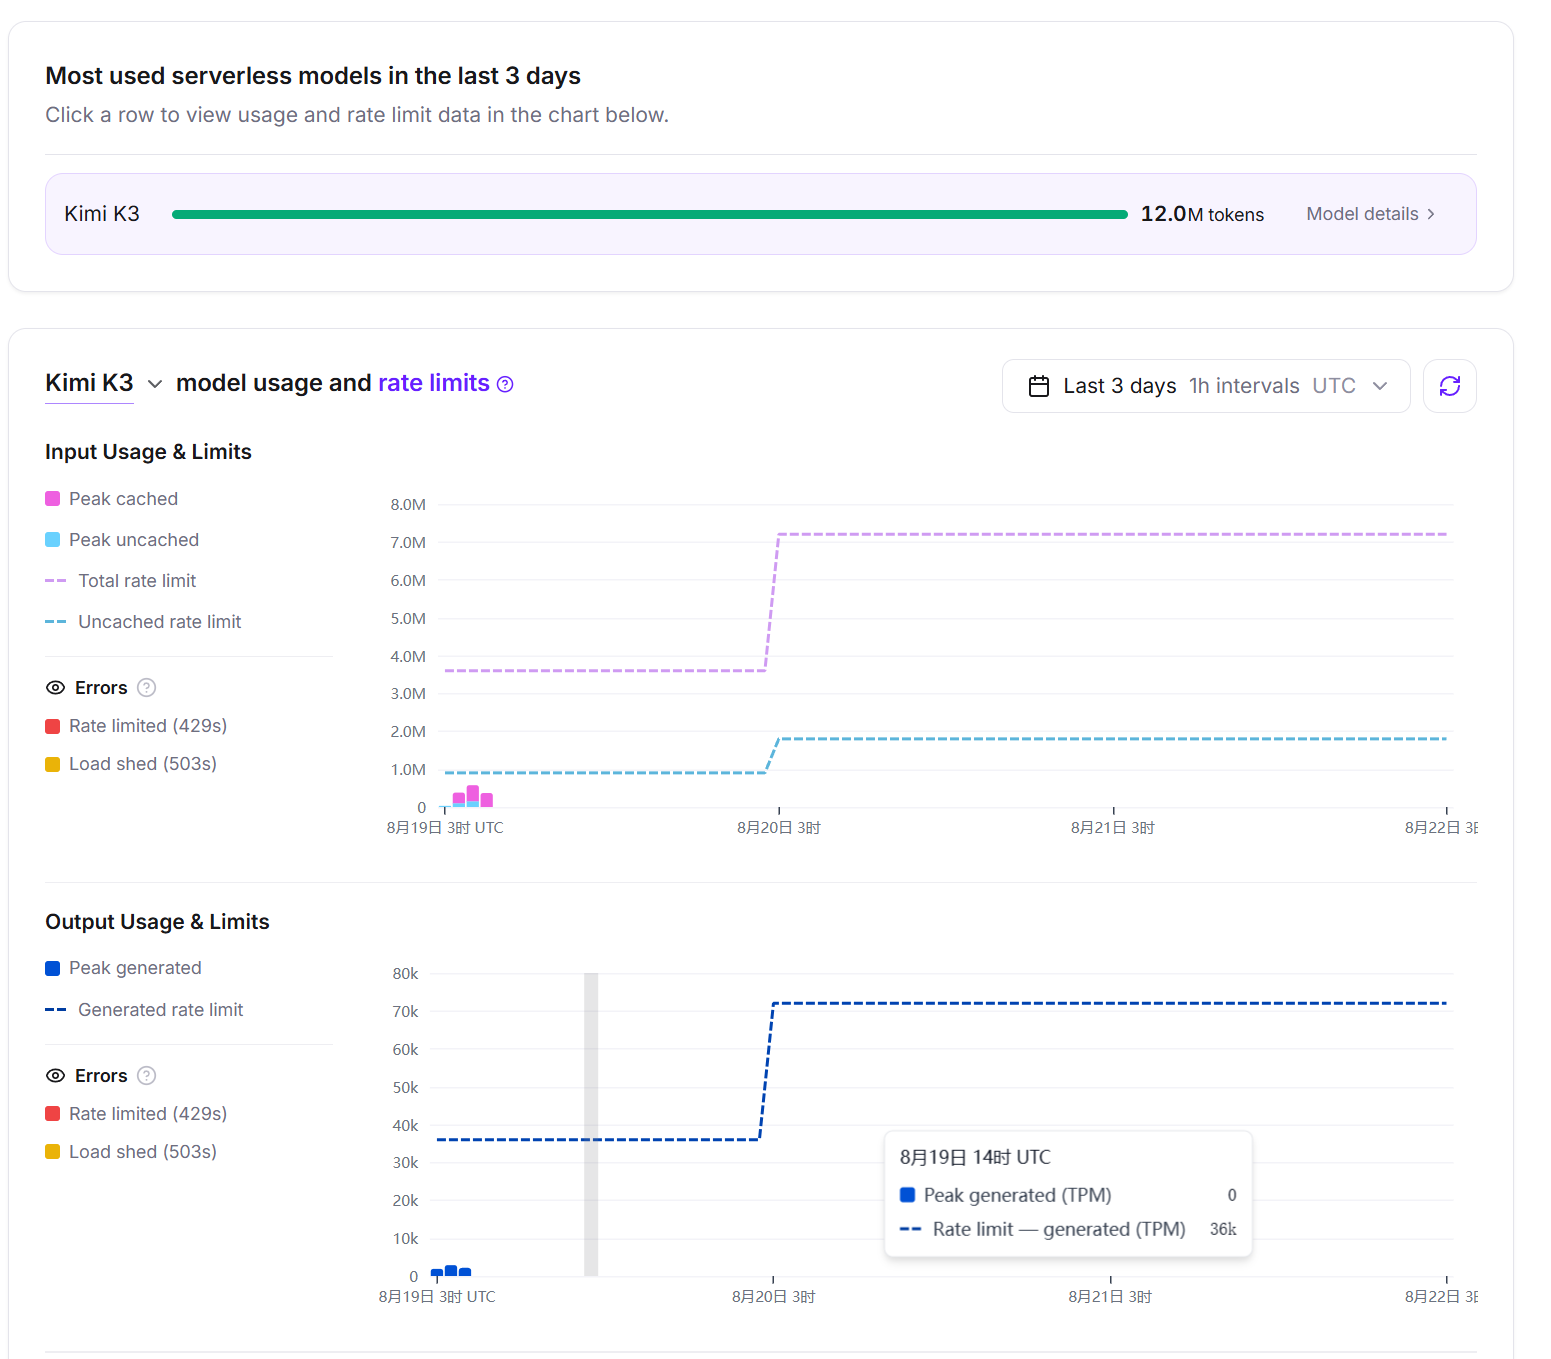Click the Model details arrow chevron

1431,214
